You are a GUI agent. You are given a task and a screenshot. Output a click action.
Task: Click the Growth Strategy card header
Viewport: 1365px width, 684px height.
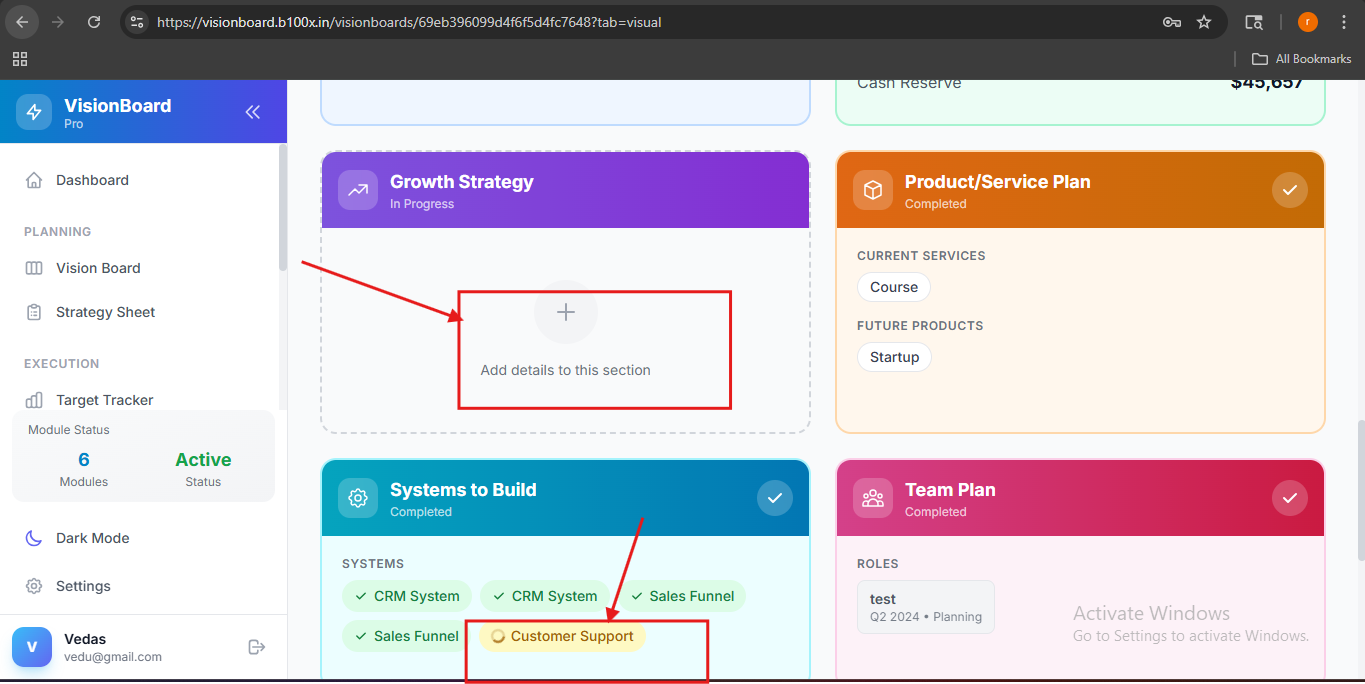point(565,190)
